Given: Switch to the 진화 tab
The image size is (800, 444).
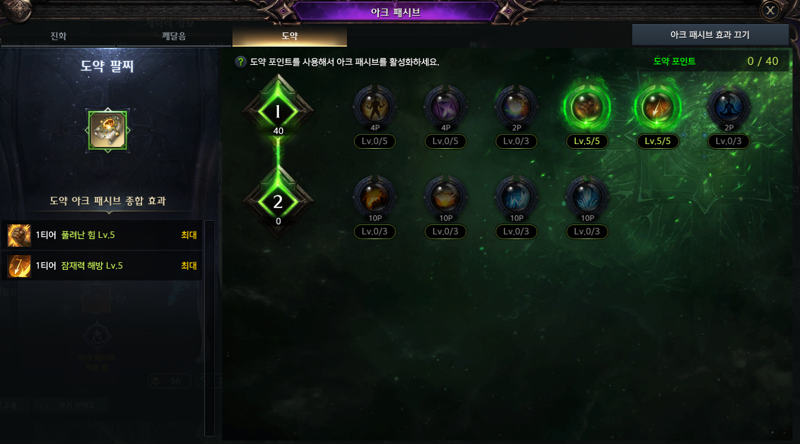Looking at the screenshot, I should click(x=58, y=36).
